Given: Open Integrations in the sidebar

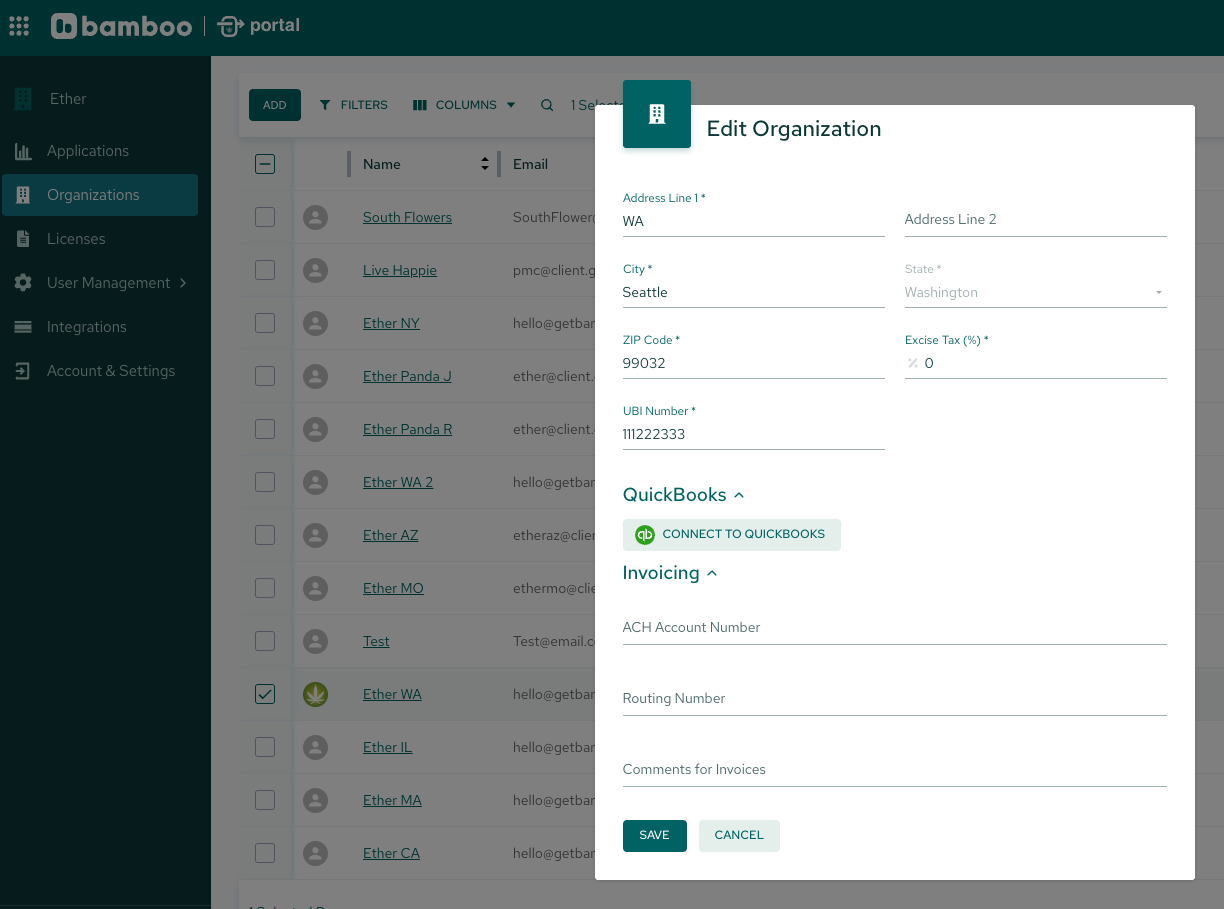Looking at the screenshot, I should (100, 327).
